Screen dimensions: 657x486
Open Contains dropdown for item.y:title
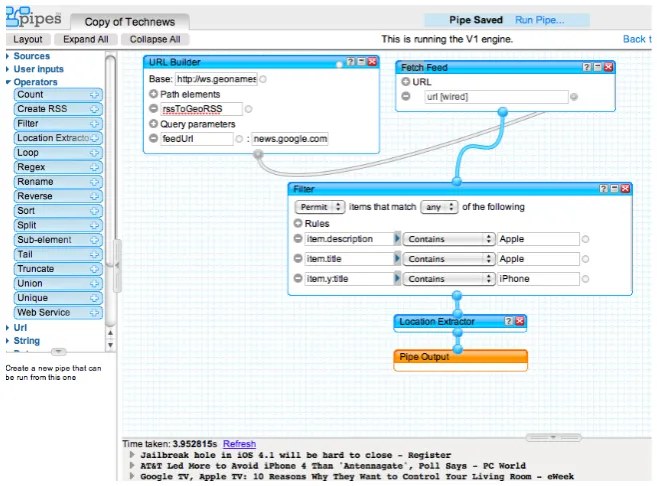point(449,279)
